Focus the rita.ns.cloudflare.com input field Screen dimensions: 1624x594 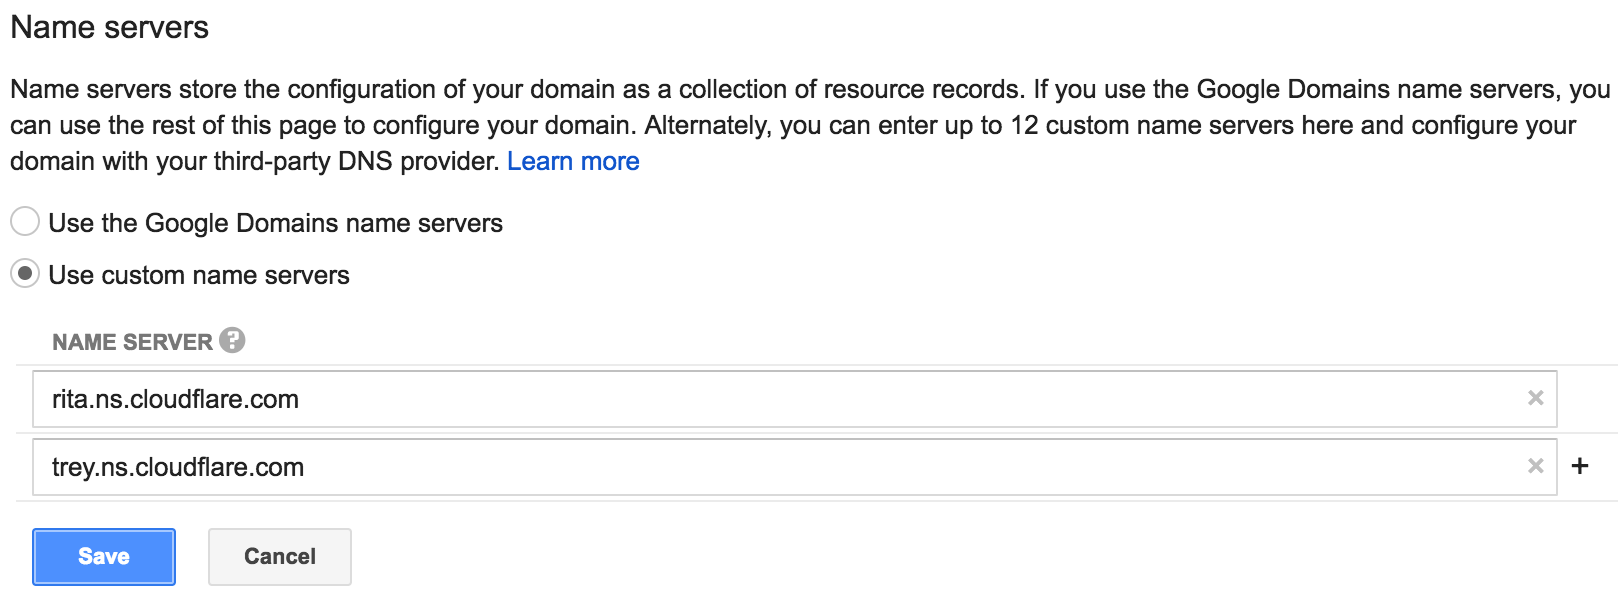click(x=795, y=399)
